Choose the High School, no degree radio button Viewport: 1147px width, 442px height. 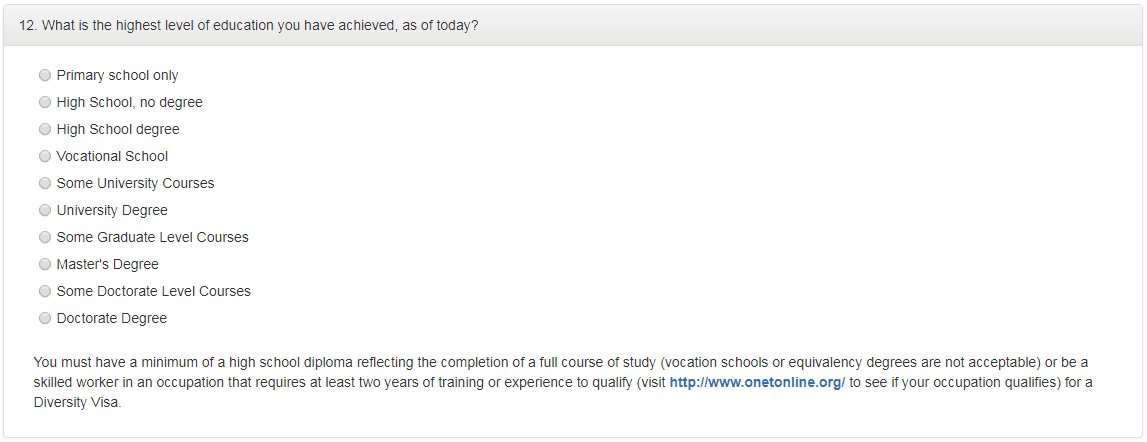click(45, 102)
